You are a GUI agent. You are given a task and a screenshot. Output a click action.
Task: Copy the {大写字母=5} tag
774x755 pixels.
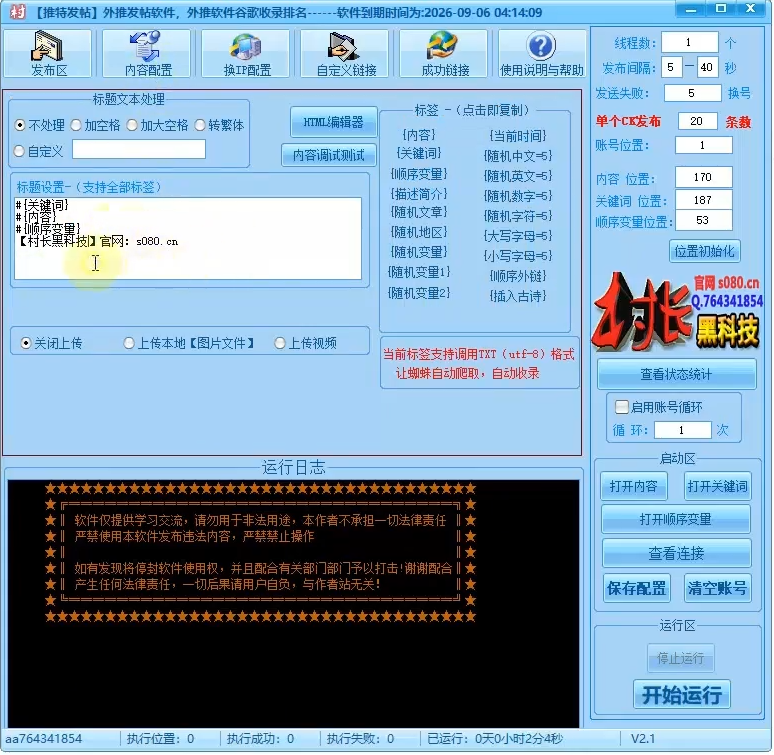[x=518, y=236]
